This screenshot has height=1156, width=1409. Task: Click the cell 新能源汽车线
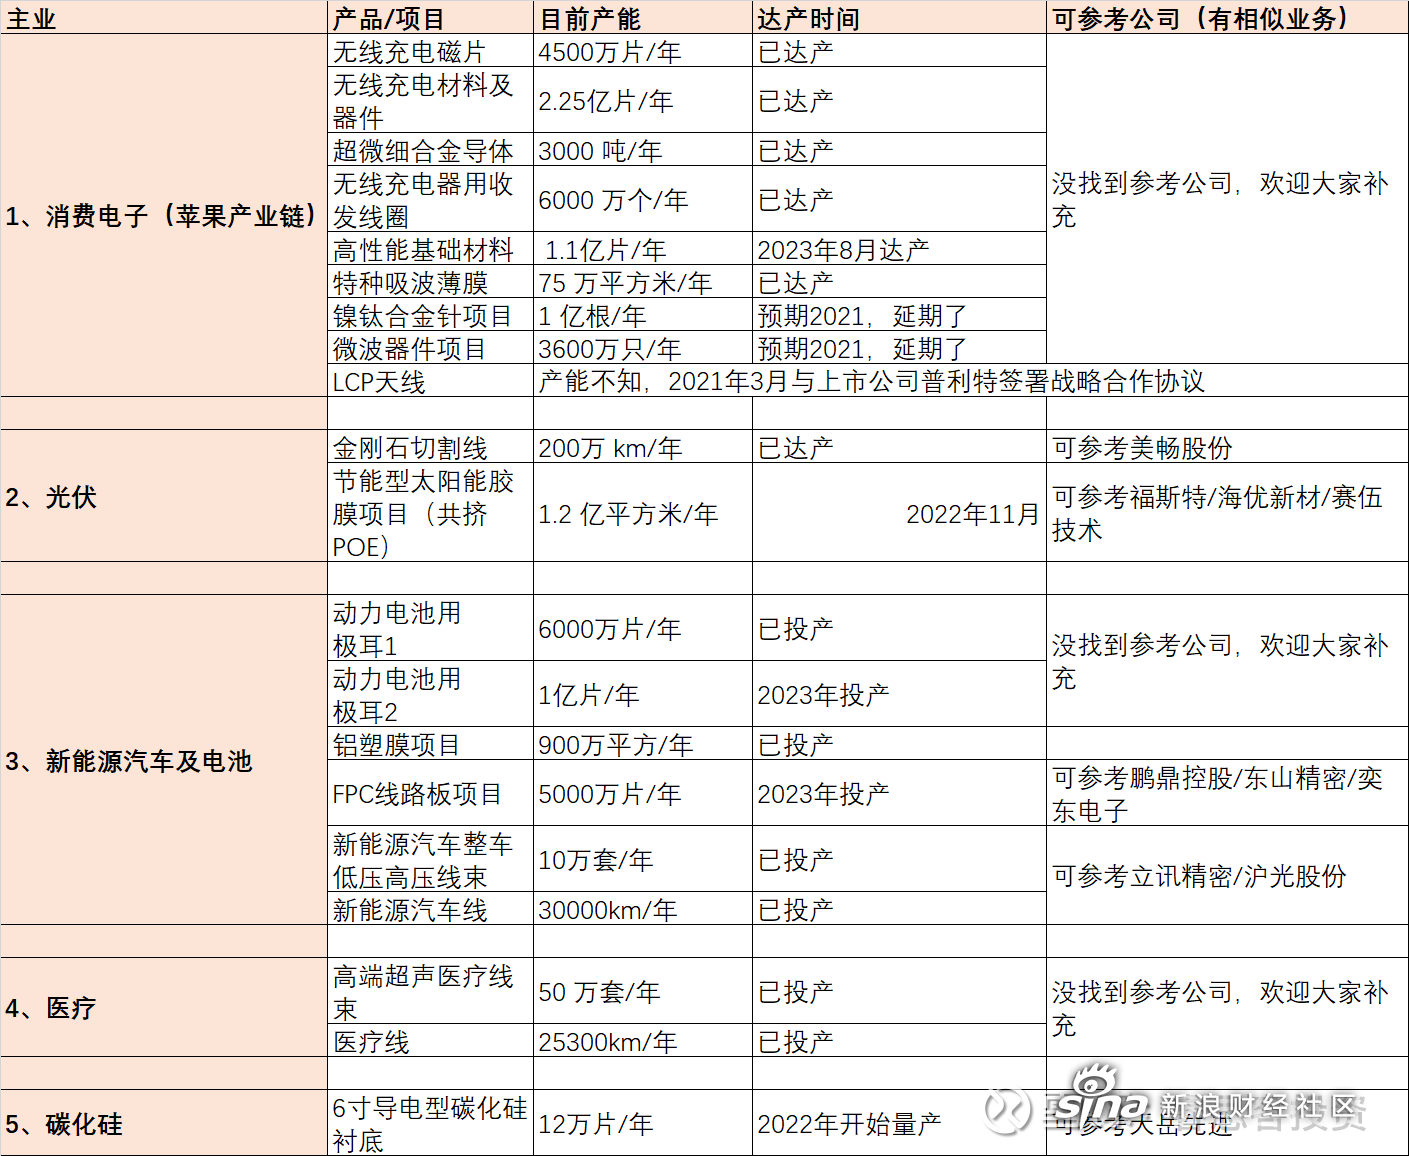click(x=430, y=908)
